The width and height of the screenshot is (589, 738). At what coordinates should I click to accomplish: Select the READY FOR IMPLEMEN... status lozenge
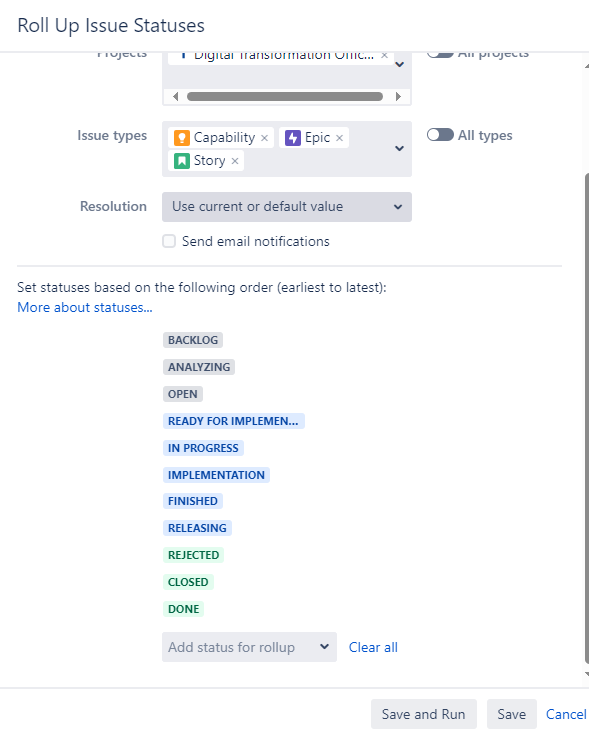(234, 421)
